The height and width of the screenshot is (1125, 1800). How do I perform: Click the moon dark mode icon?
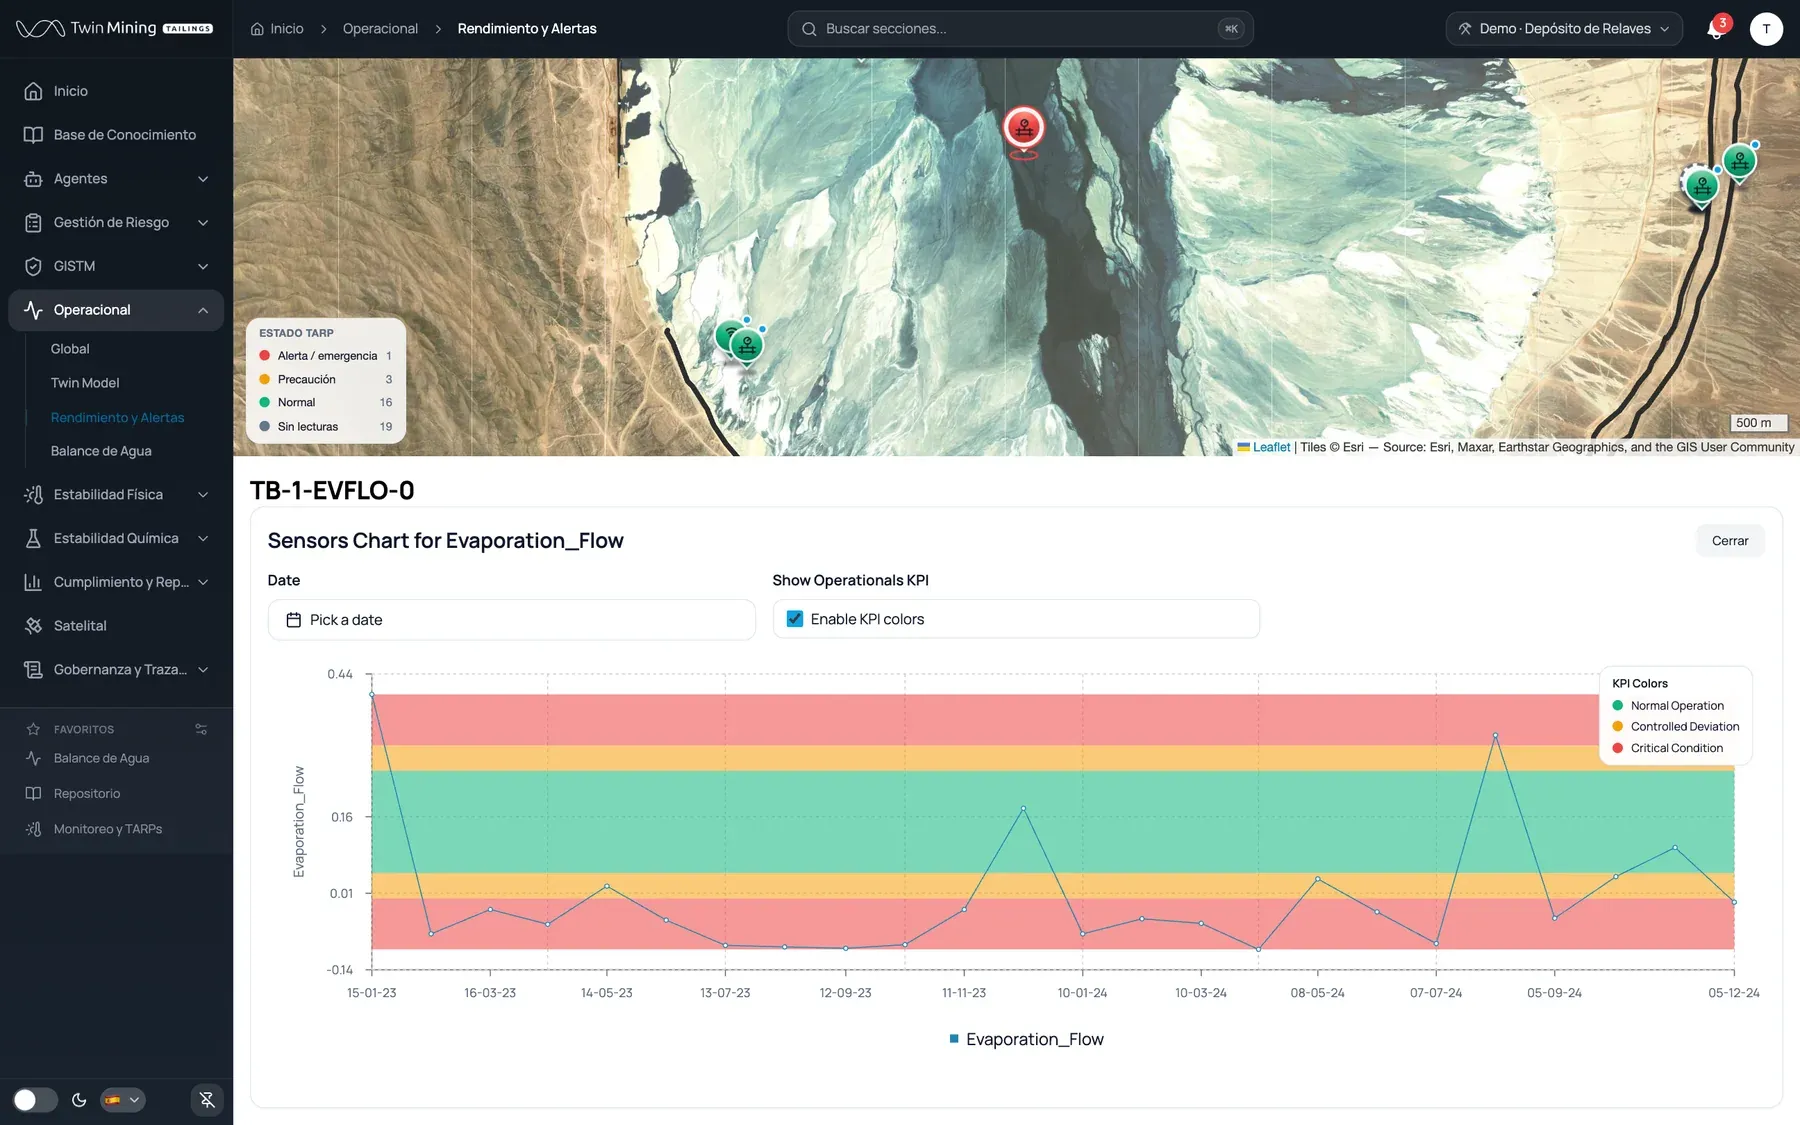tap(79, 1100)
